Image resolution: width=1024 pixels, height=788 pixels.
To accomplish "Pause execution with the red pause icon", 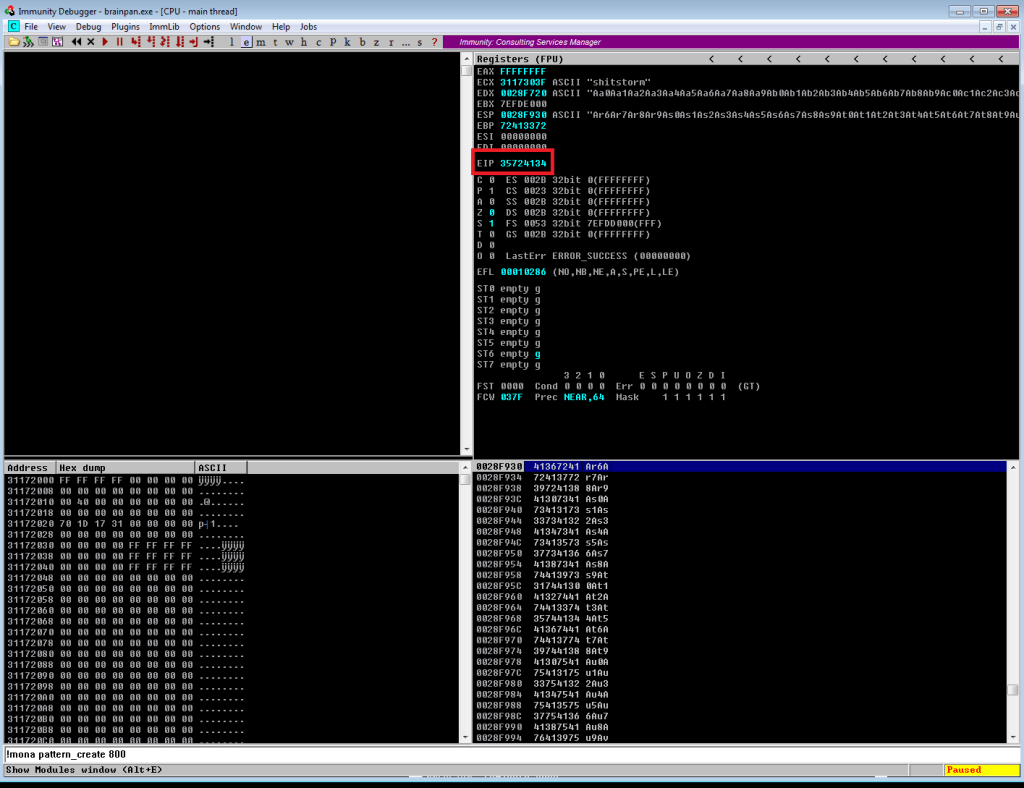I will 120,42.
